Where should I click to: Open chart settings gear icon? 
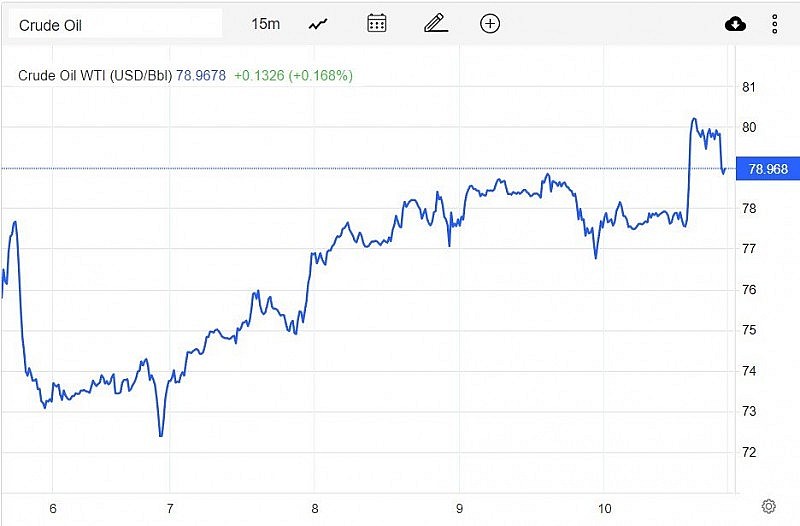(x=768, y=506)
